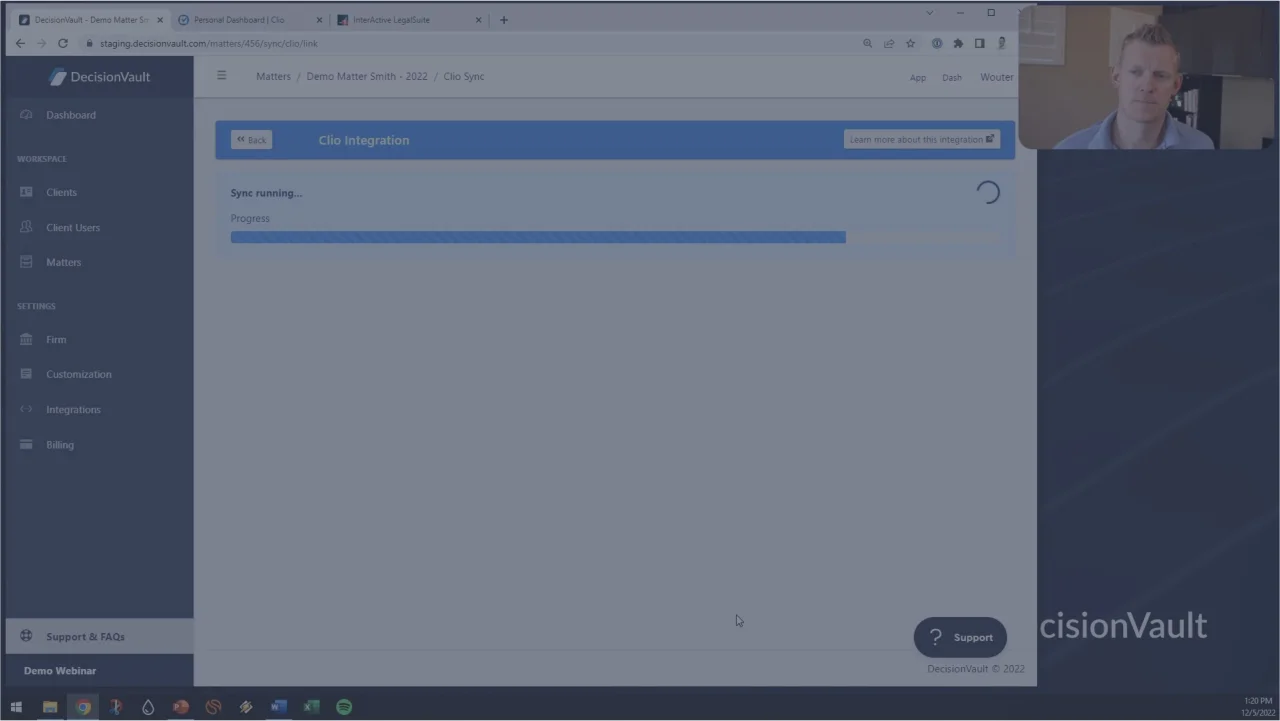Open File Explorer from taskbar
The width and height of the screenshot is (1280, 721).
pyautogui.click(x=50, y=707)
